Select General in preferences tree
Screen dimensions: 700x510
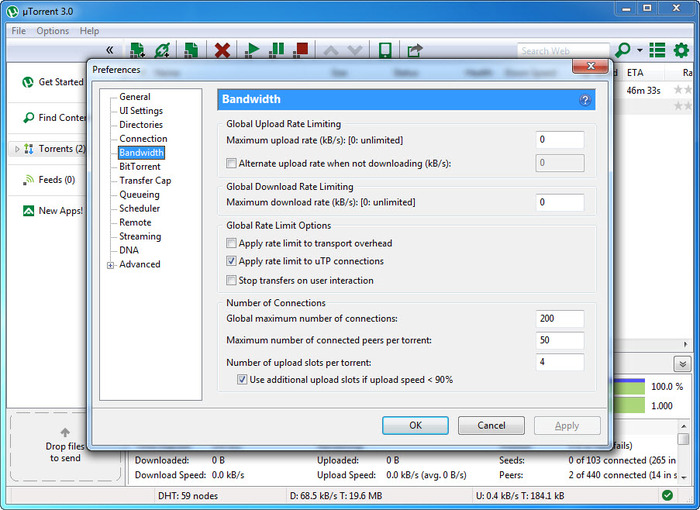click(134, 96)
